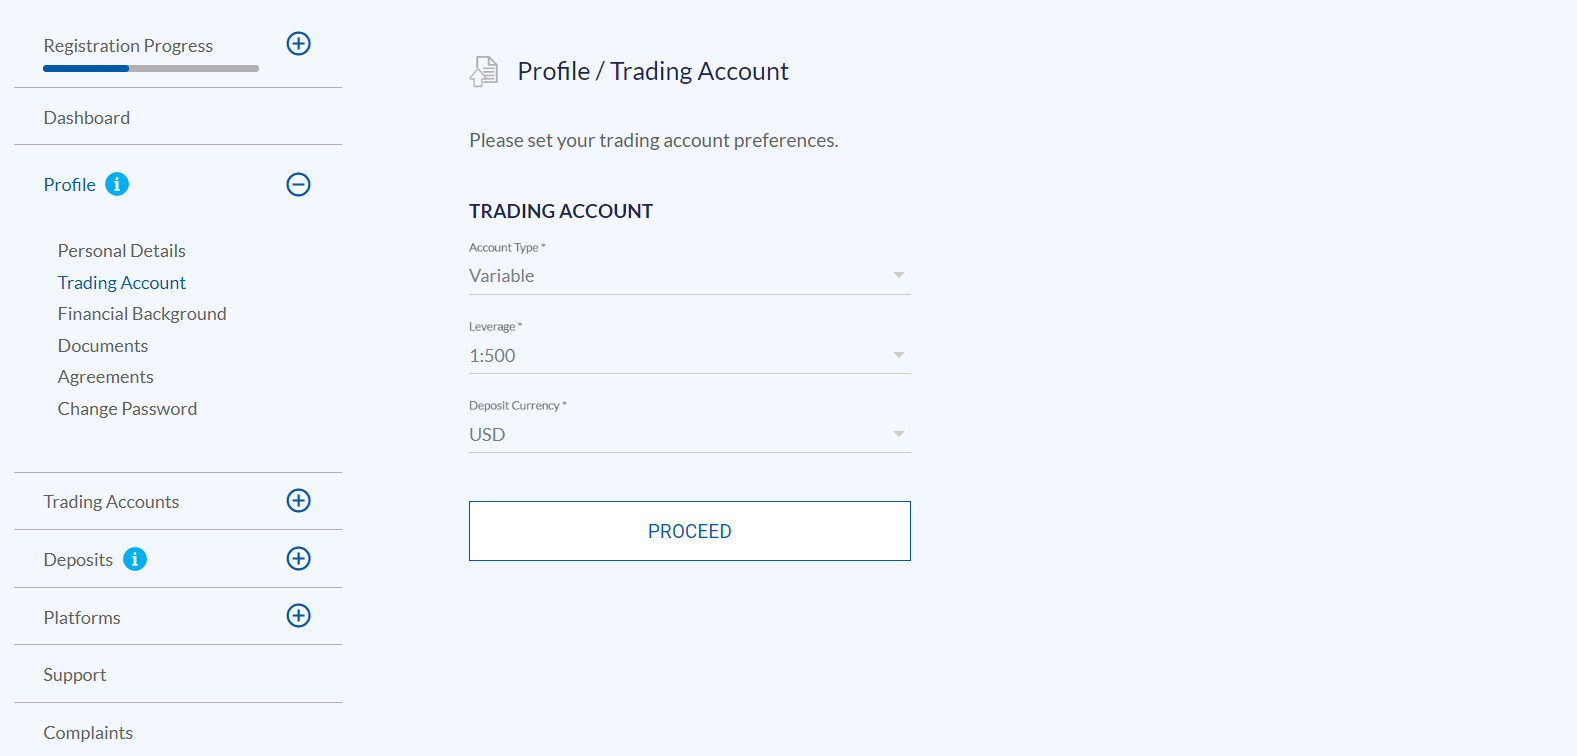Open the Leverage dropdown showing 1:500
The width and height of the screenshot is (1577, 756).
689,355
